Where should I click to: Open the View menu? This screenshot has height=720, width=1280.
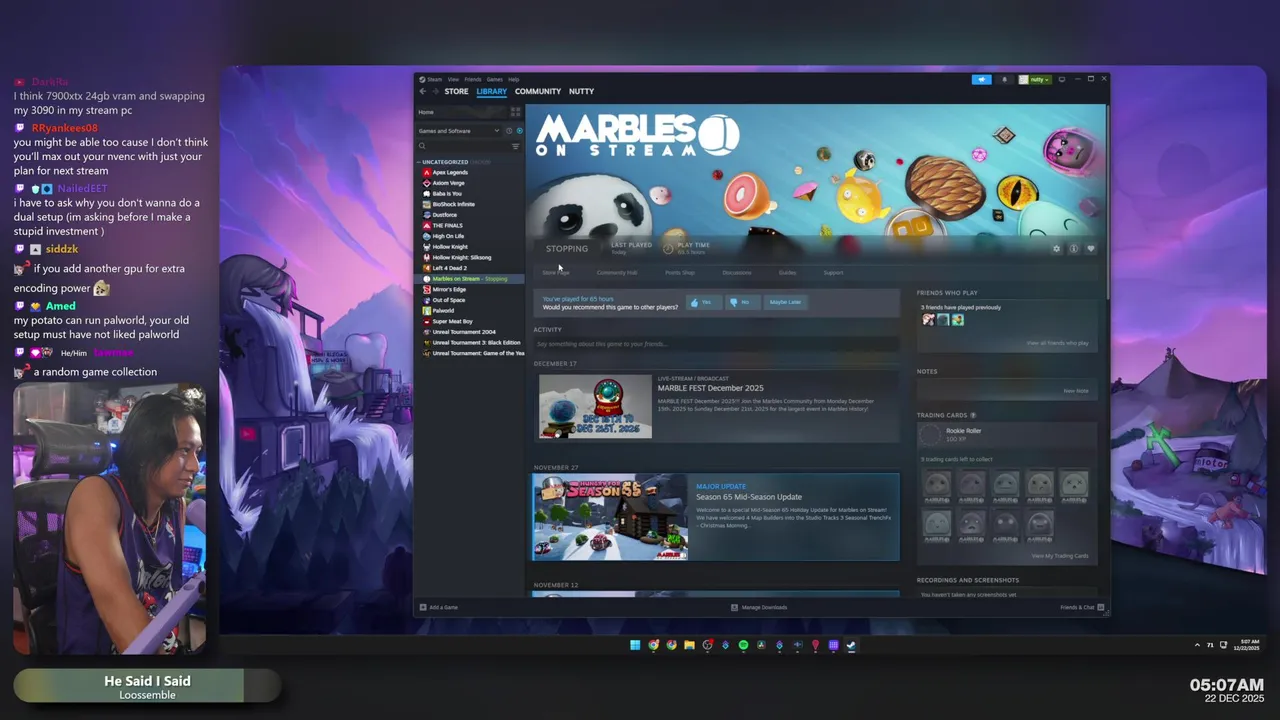pyautogui.click(x=453, y=79)
